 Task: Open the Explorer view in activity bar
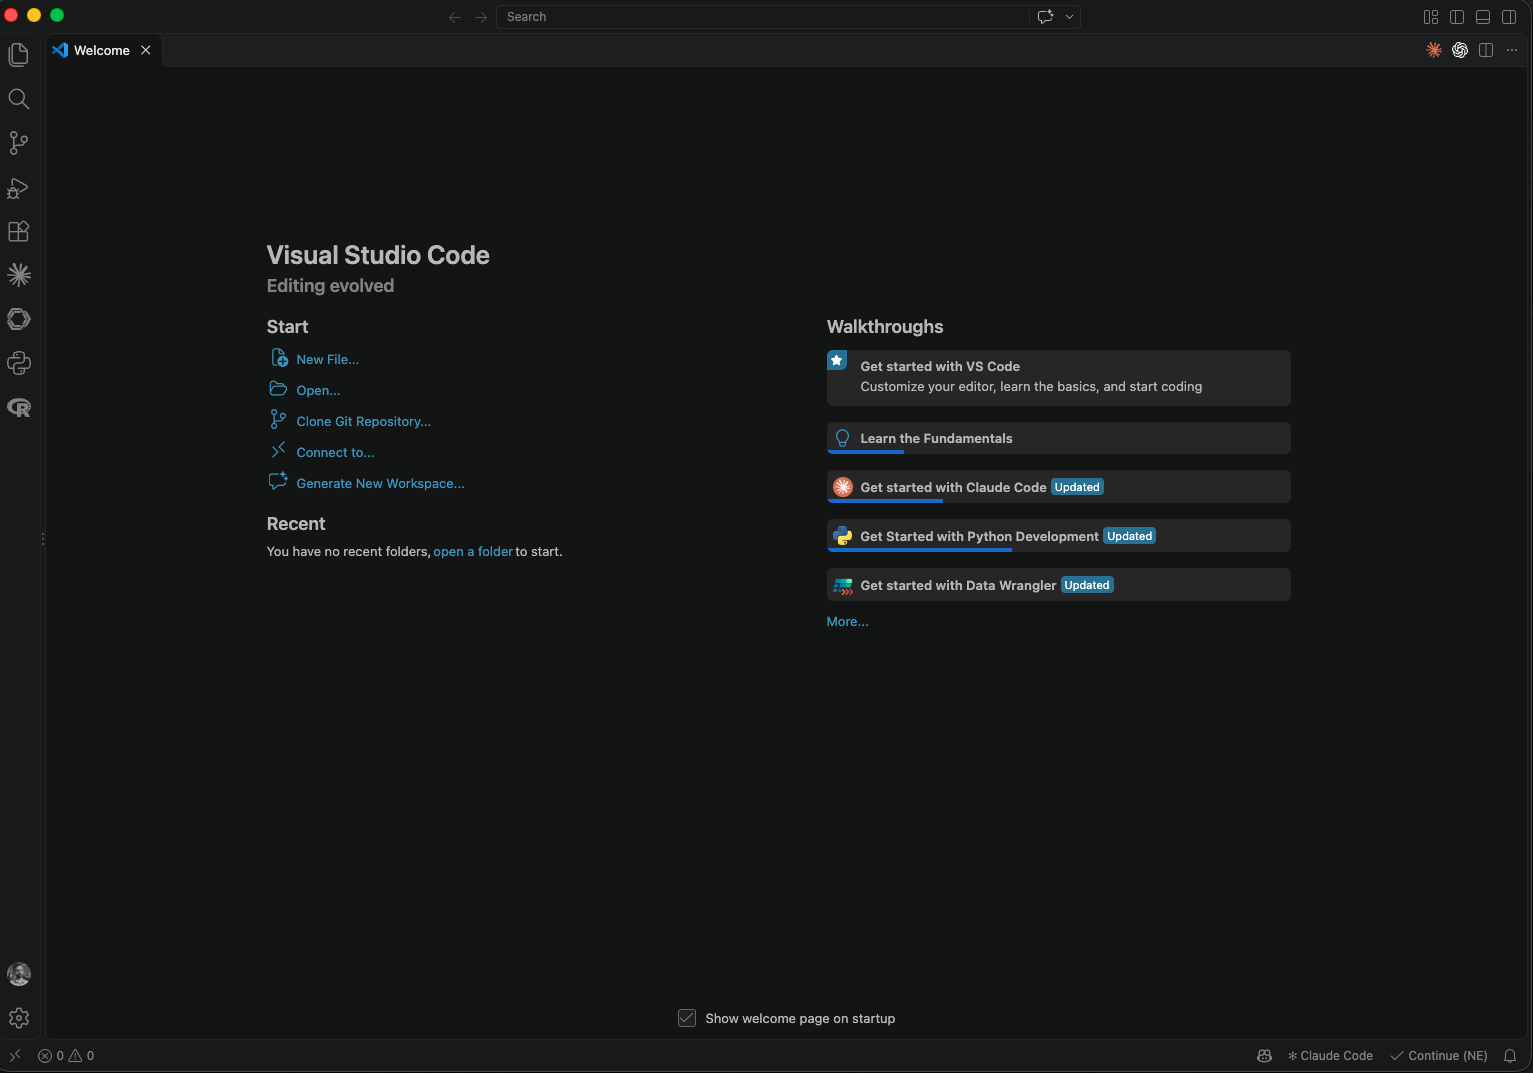click(19, 55)
